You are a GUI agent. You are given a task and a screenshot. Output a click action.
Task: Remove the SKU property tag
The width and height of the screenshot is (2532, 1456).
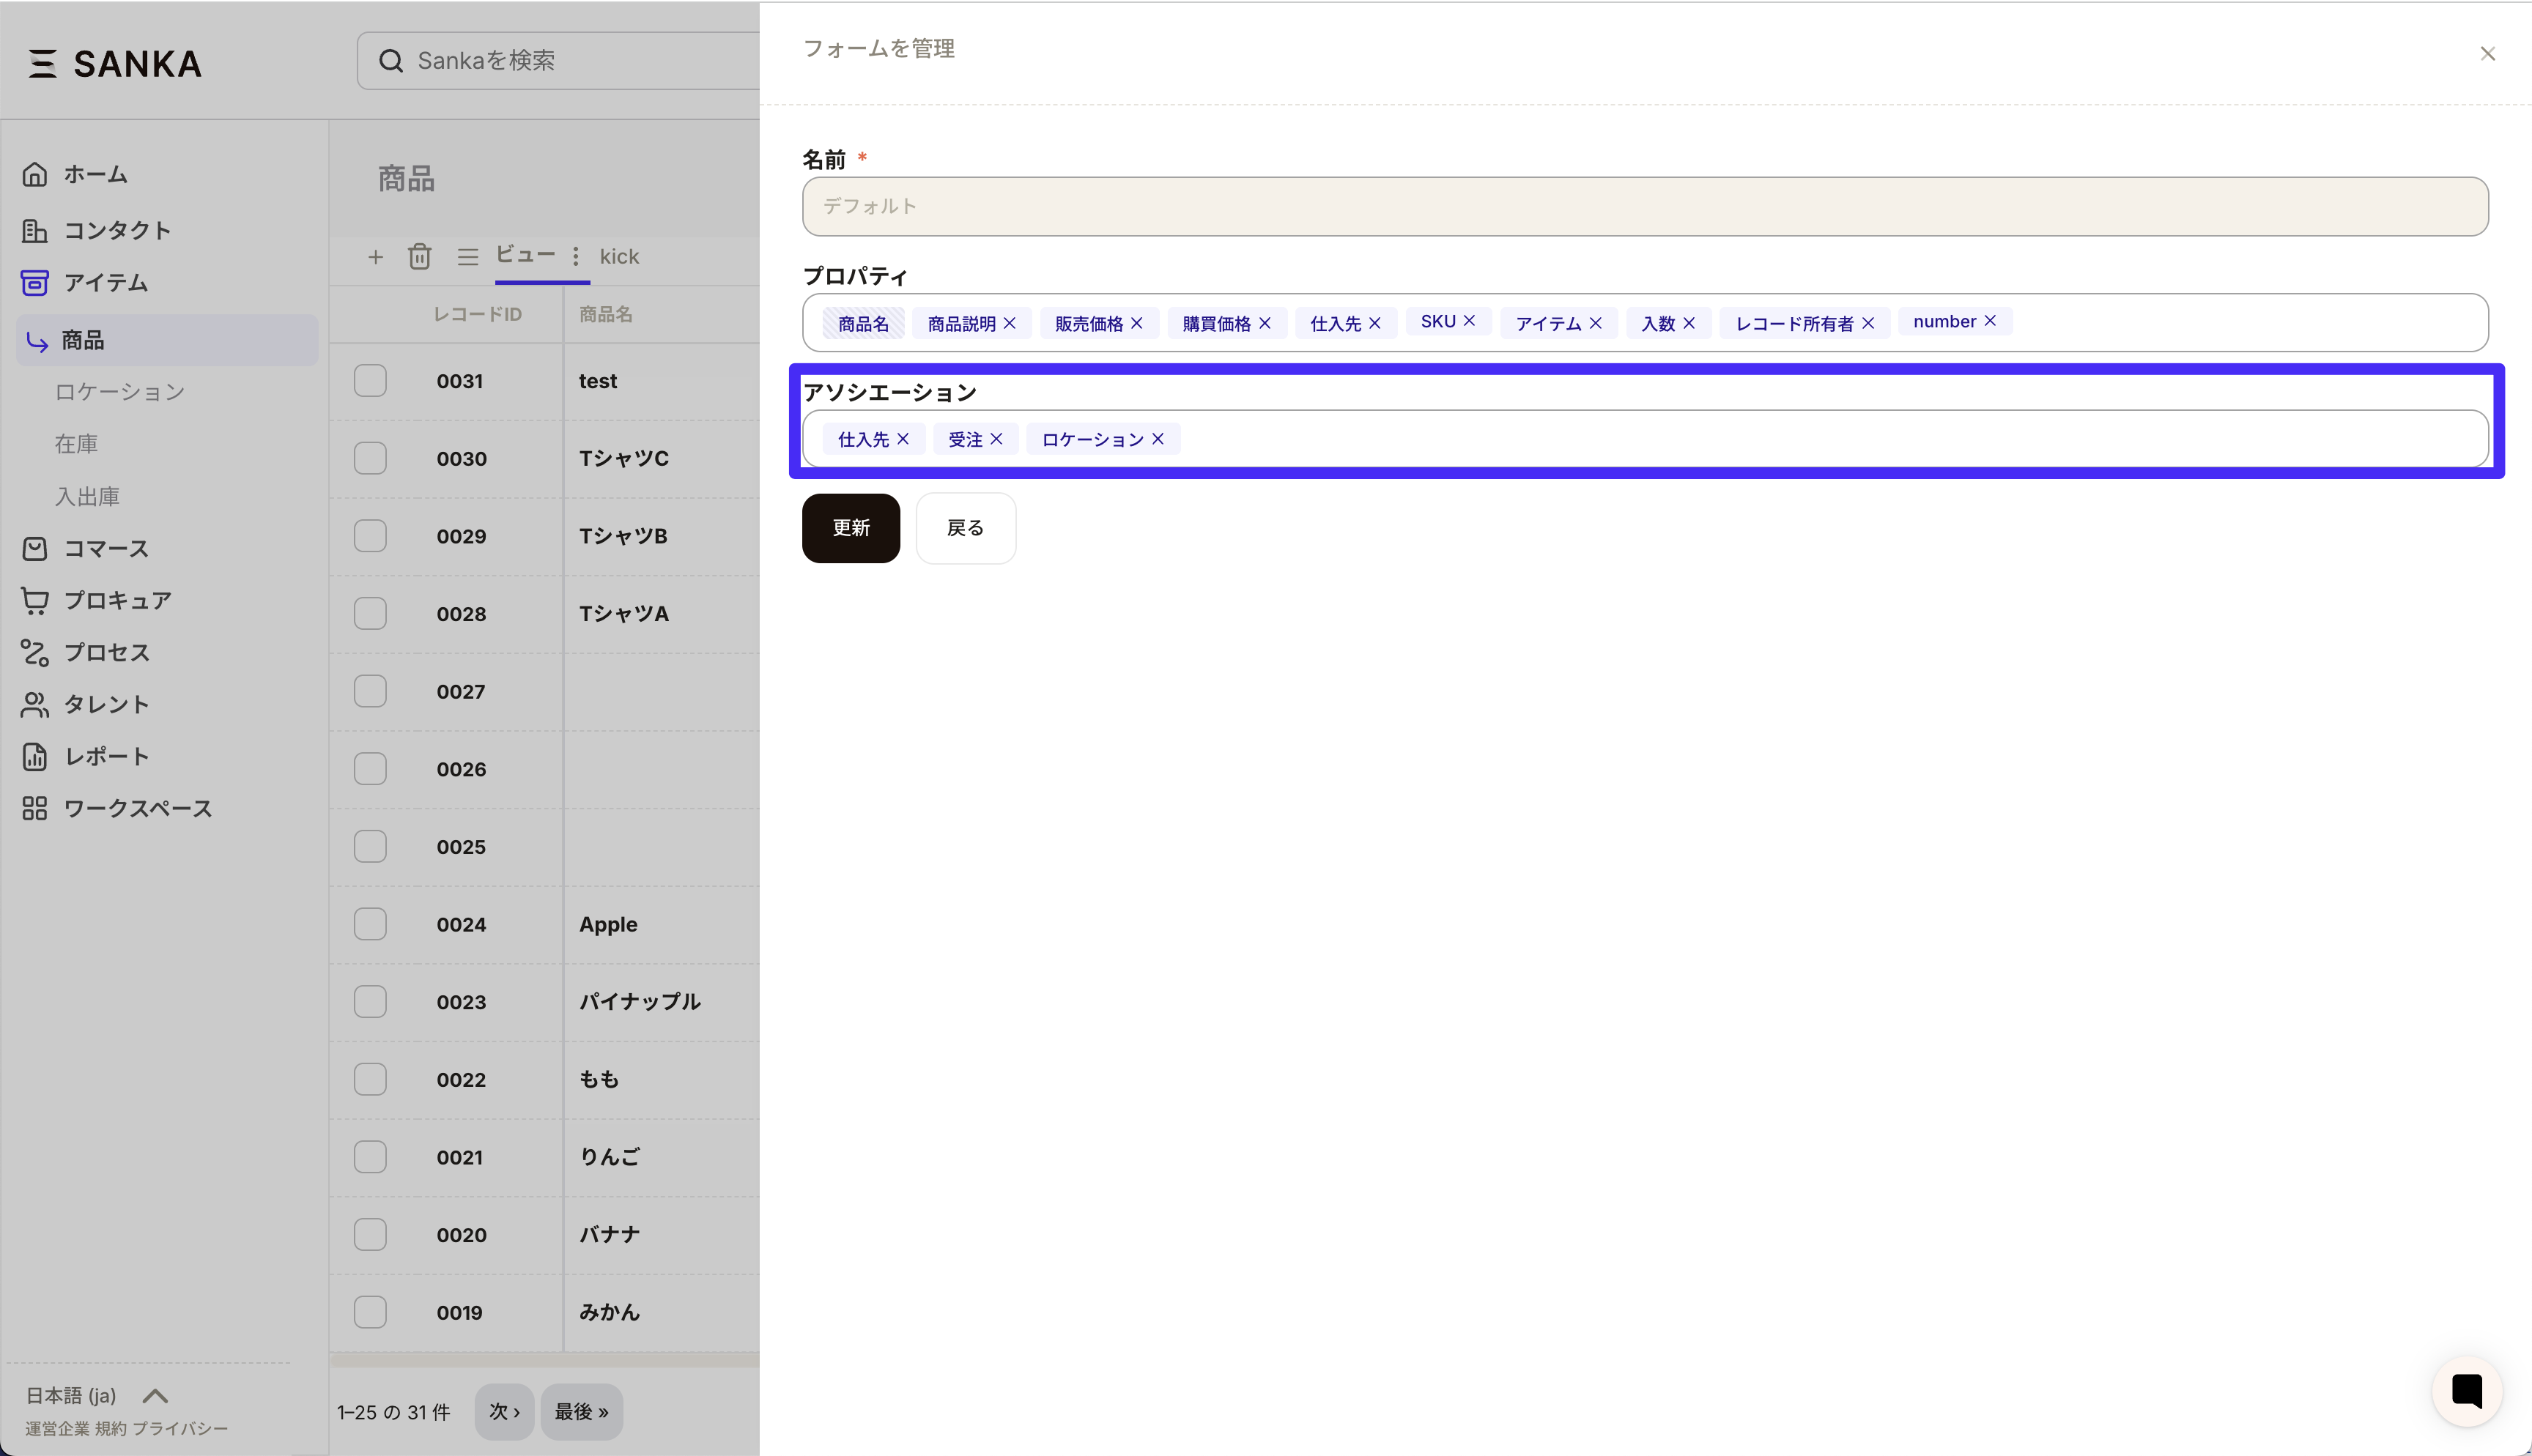1469,321
